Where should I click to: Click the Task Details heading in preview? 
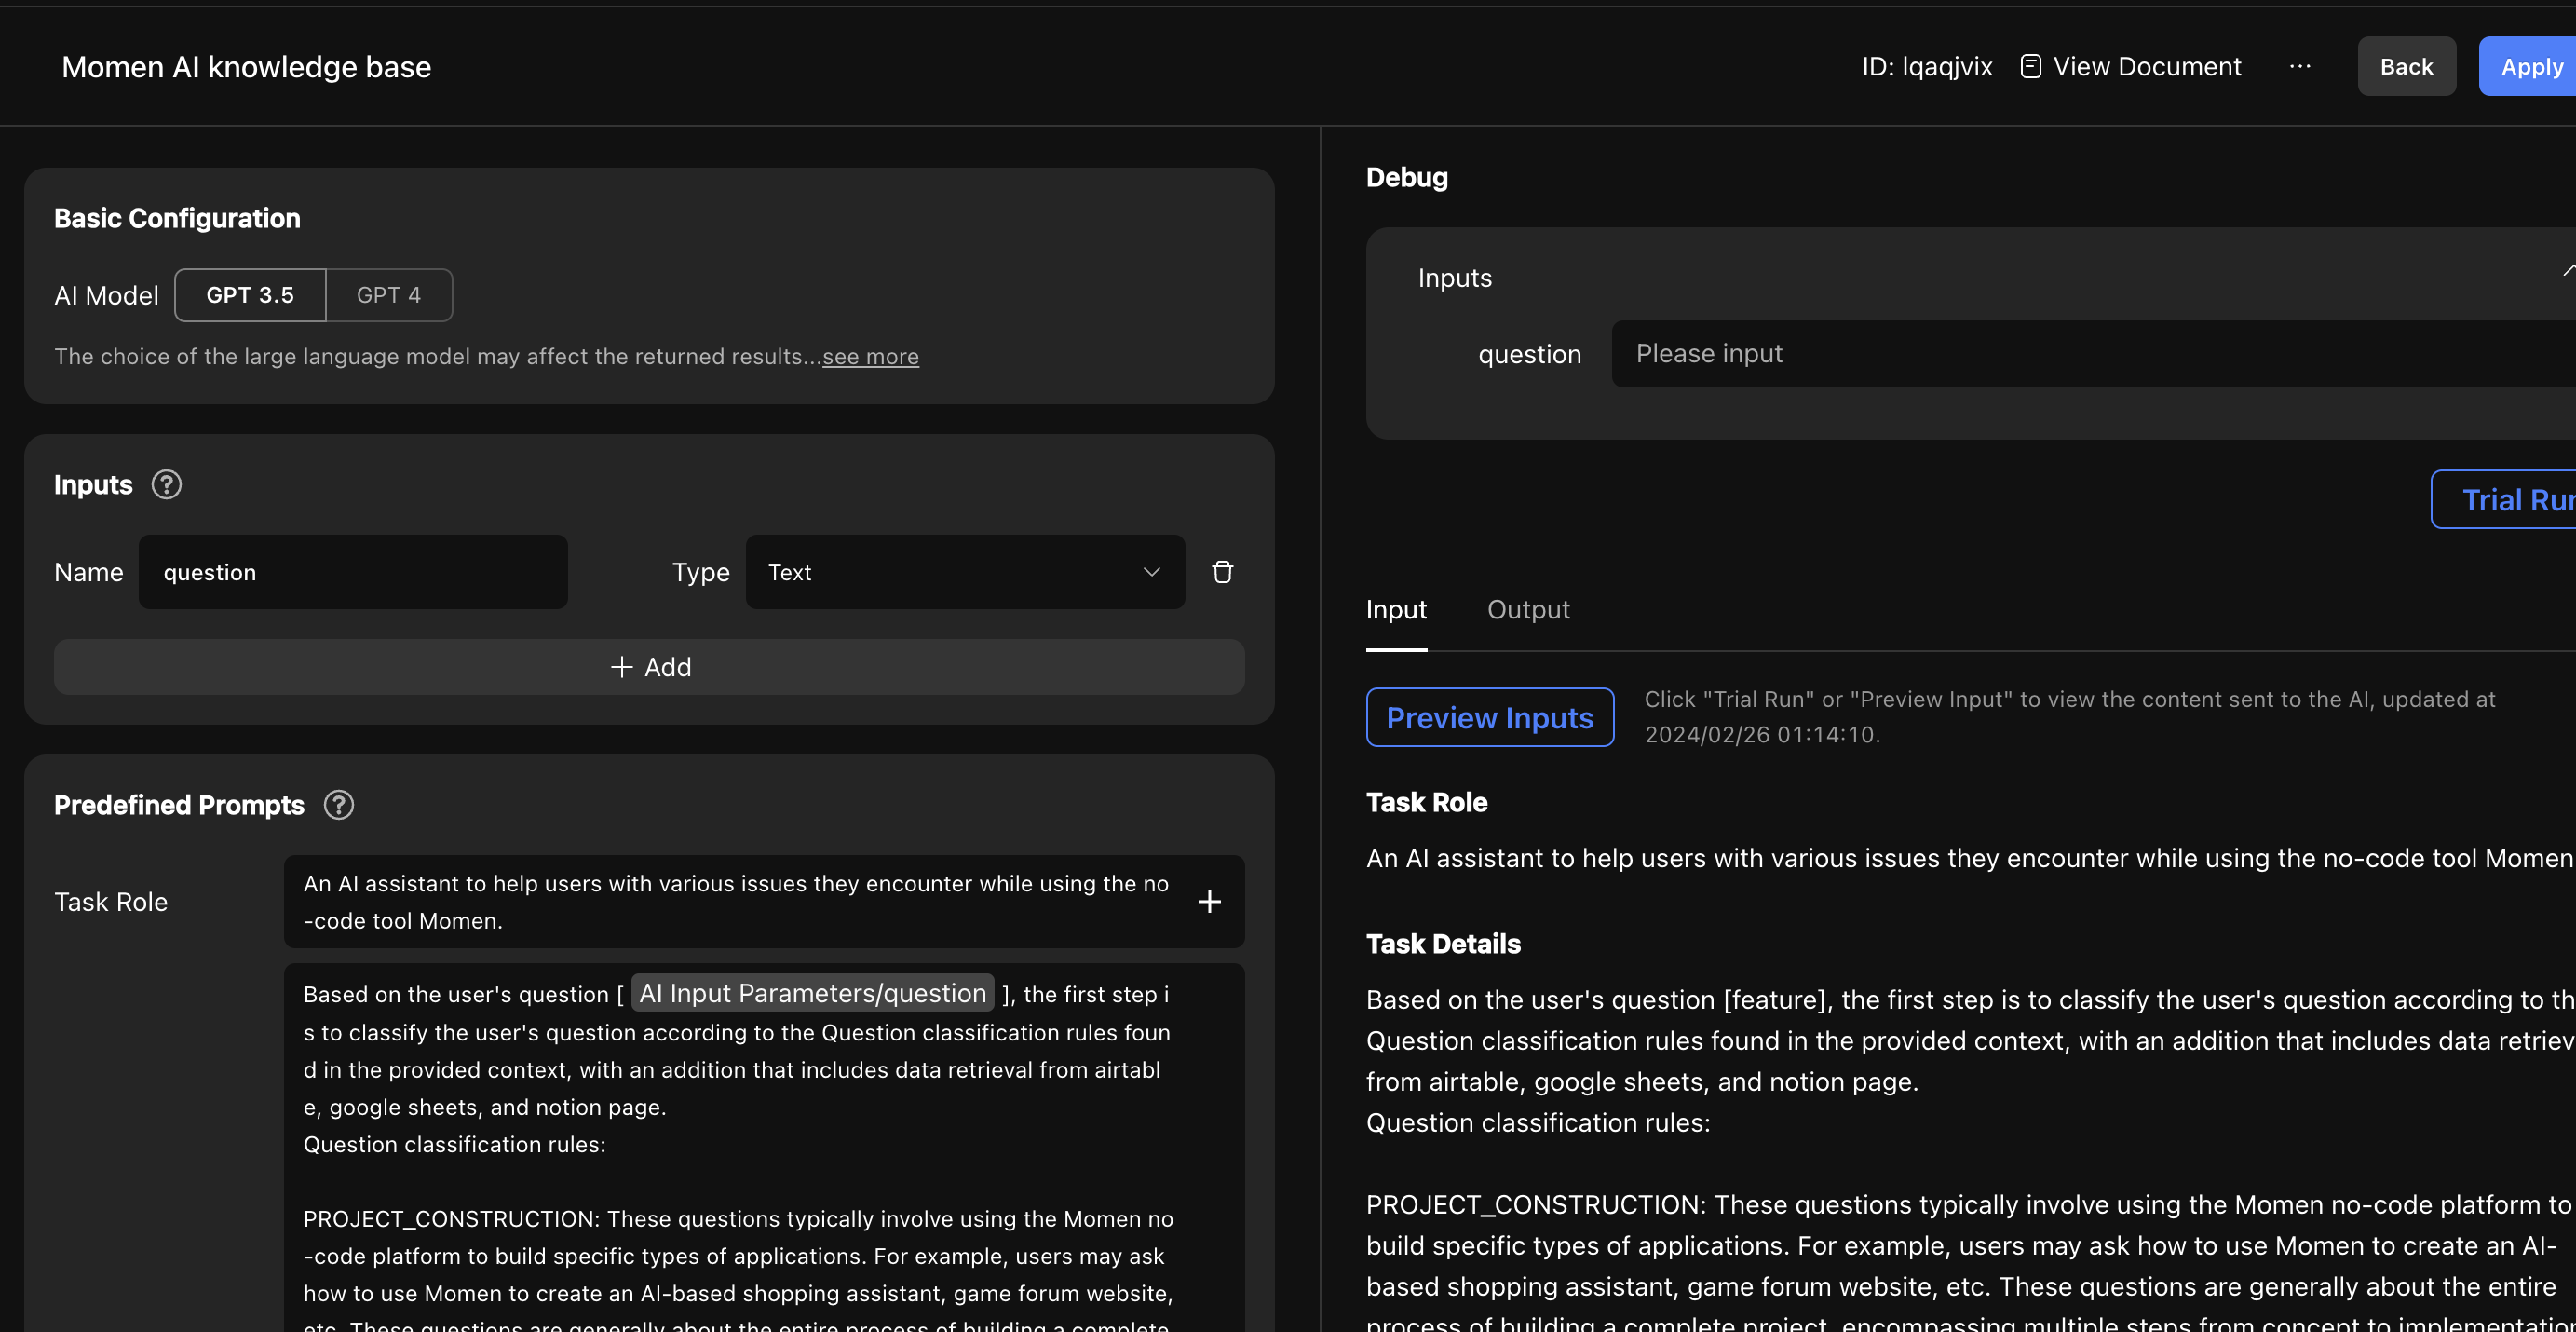tap(1443, 942)
